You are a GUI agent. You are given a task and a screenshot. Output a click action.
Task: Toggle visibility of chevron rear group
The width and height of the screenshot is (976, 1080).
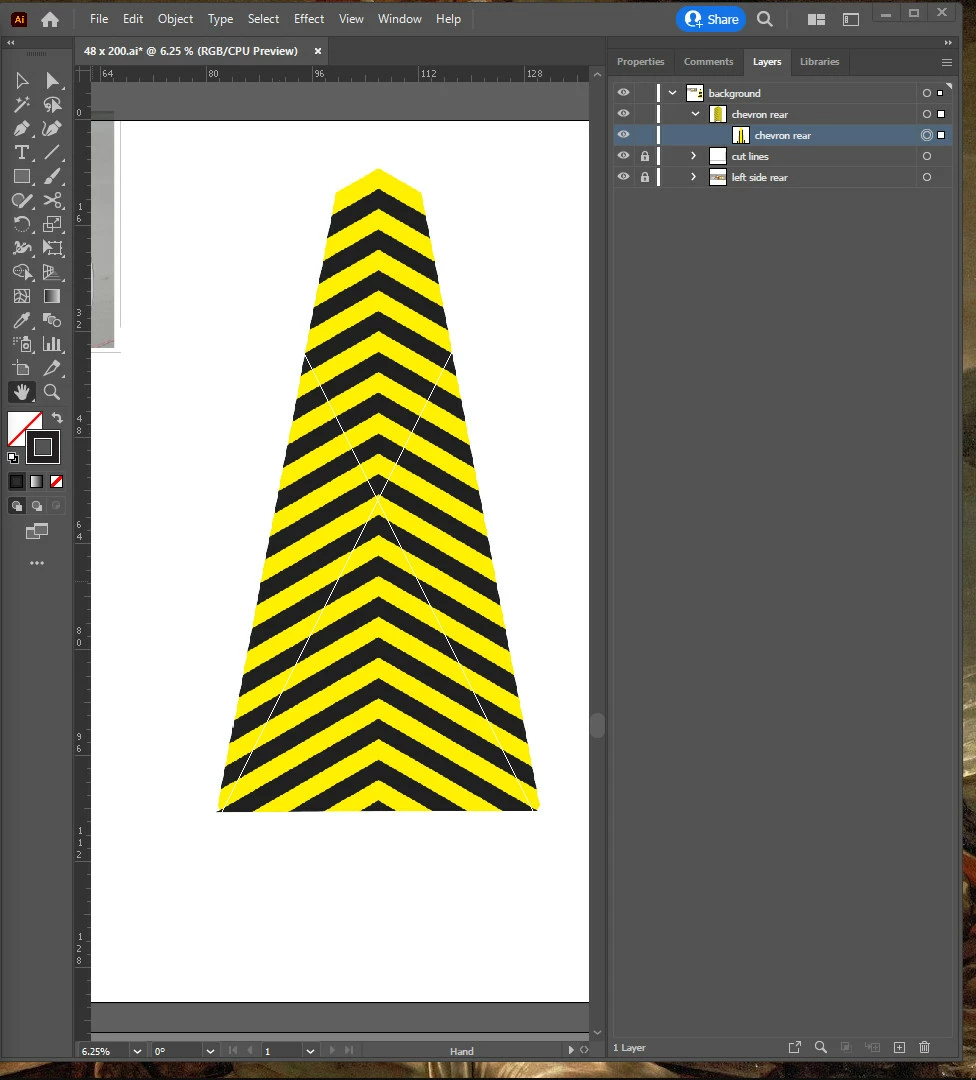[623, 114]
